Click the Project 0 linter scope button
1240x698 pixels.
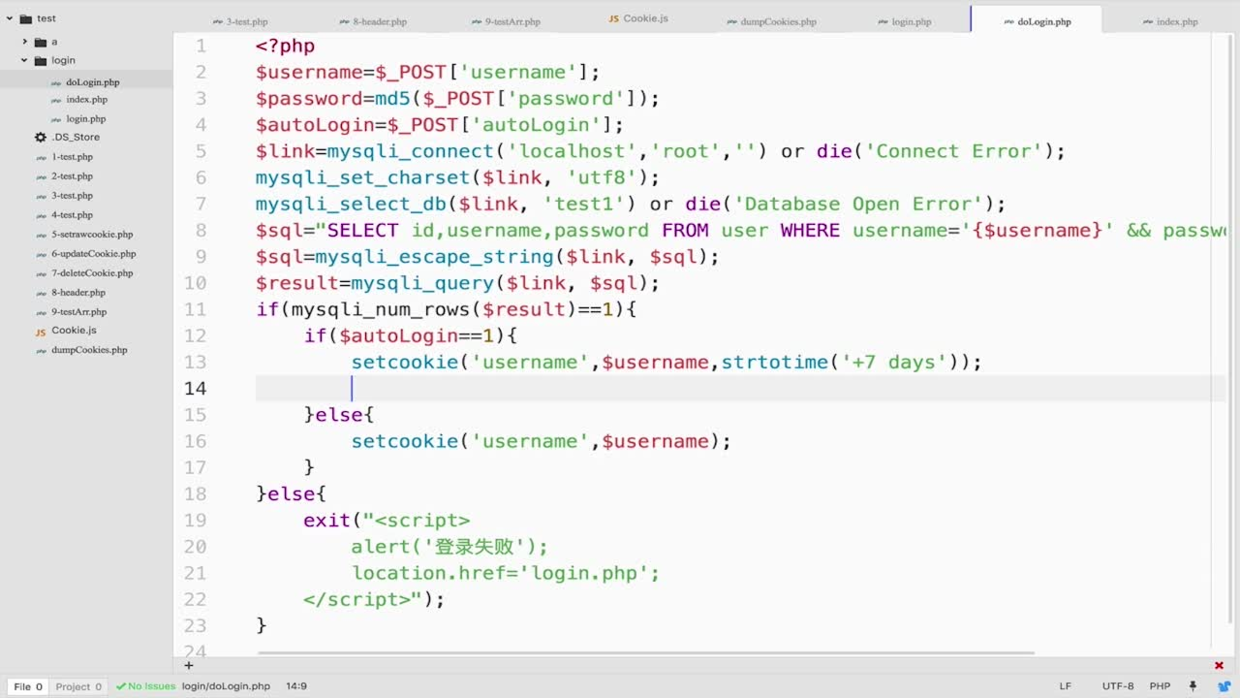tap(78, 687)
